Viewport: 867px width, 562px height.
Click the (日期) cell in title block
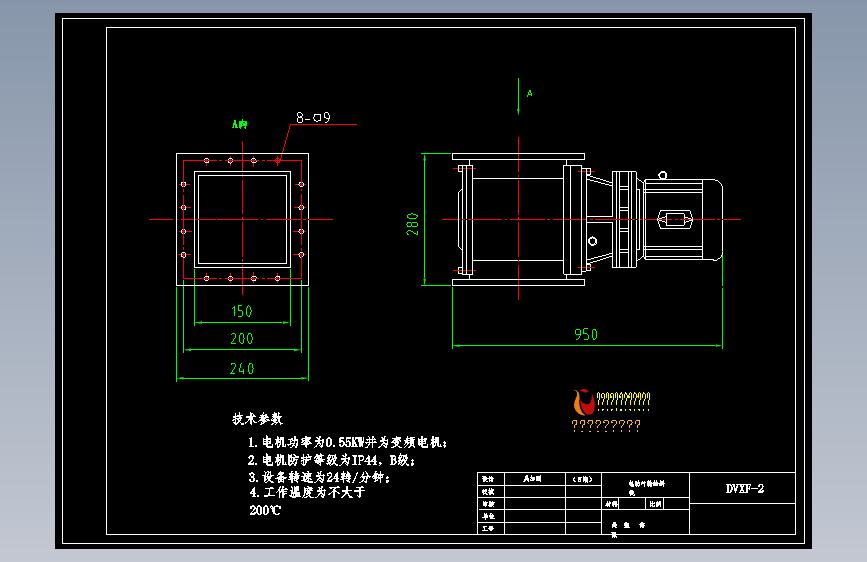(583, 479)
